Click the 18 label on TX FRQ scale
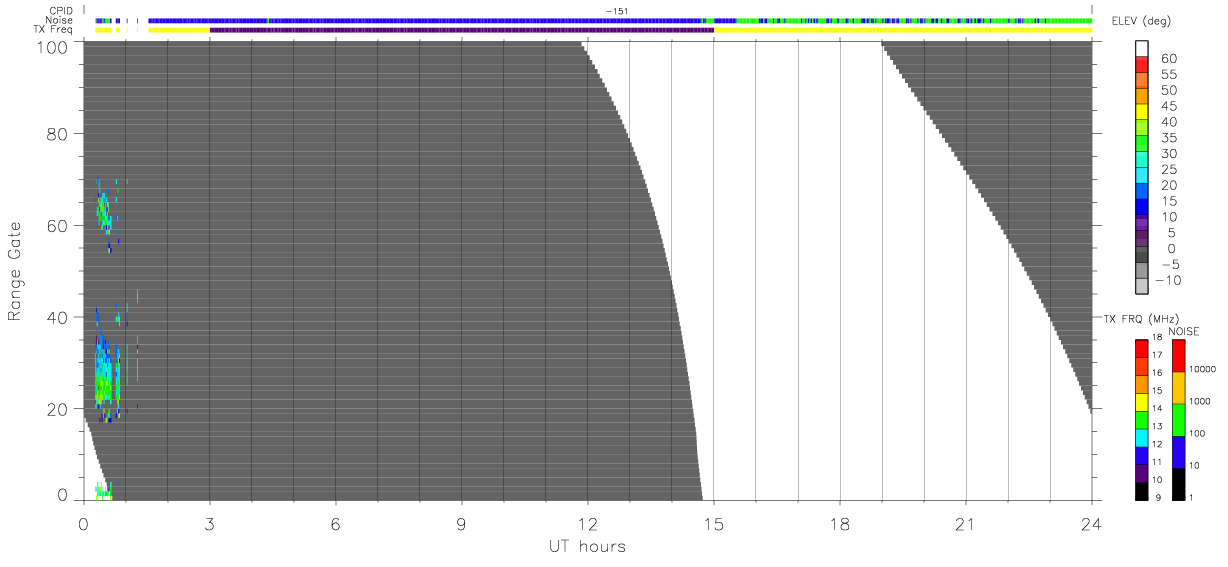Image resolution: width=1228 pixels, height=567 pixels. [x=1157, y=338]
